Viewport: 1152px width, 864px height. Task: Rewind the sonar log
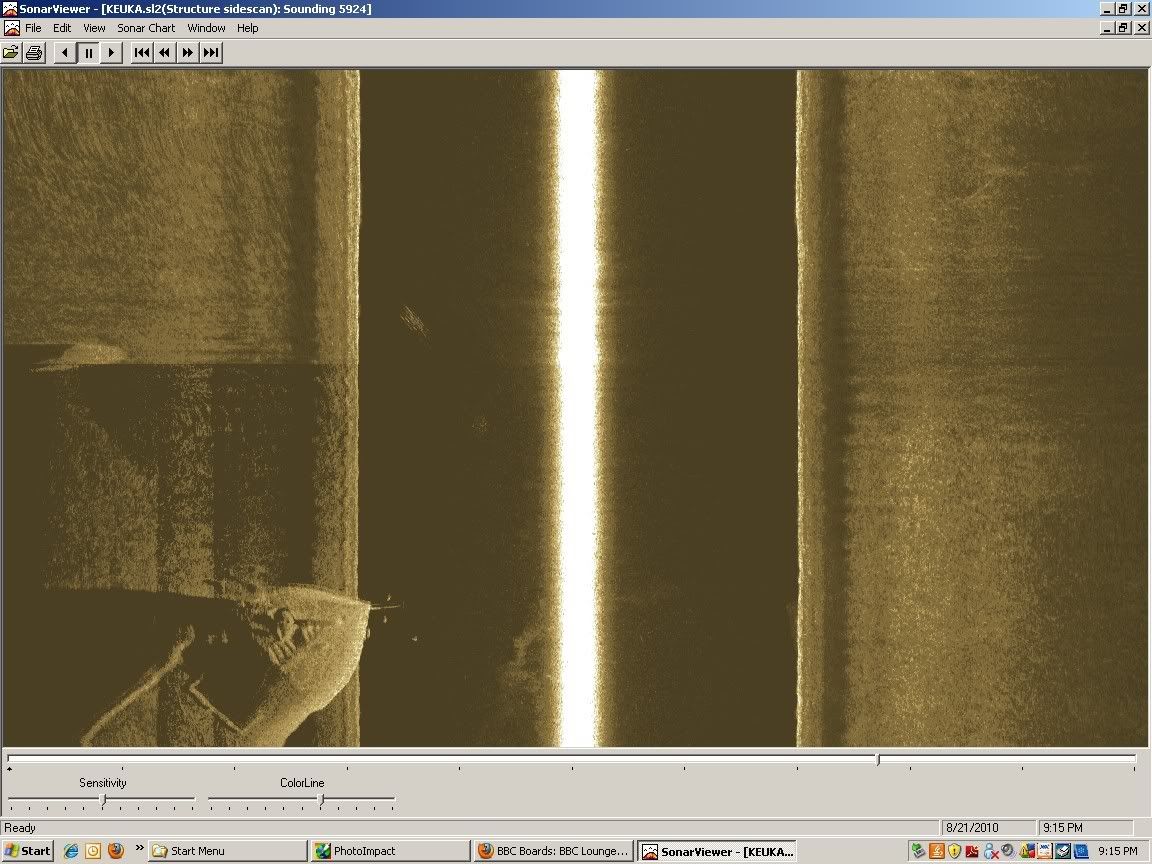pyautogui.click(x=165, y=53)
